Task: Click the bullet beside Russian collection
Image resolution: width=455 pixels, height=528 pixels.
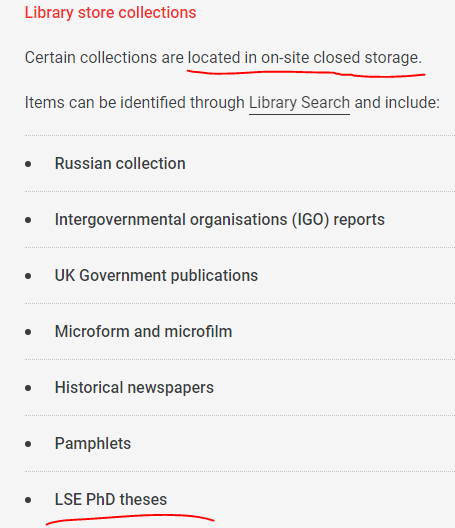Action: [x=28, y=164]
